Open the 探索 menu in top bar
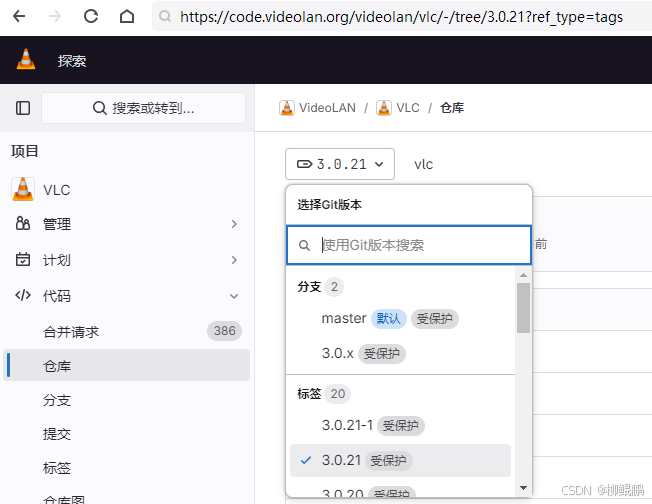652x504 pixels. pyautogui.click(x=72, y=61)
